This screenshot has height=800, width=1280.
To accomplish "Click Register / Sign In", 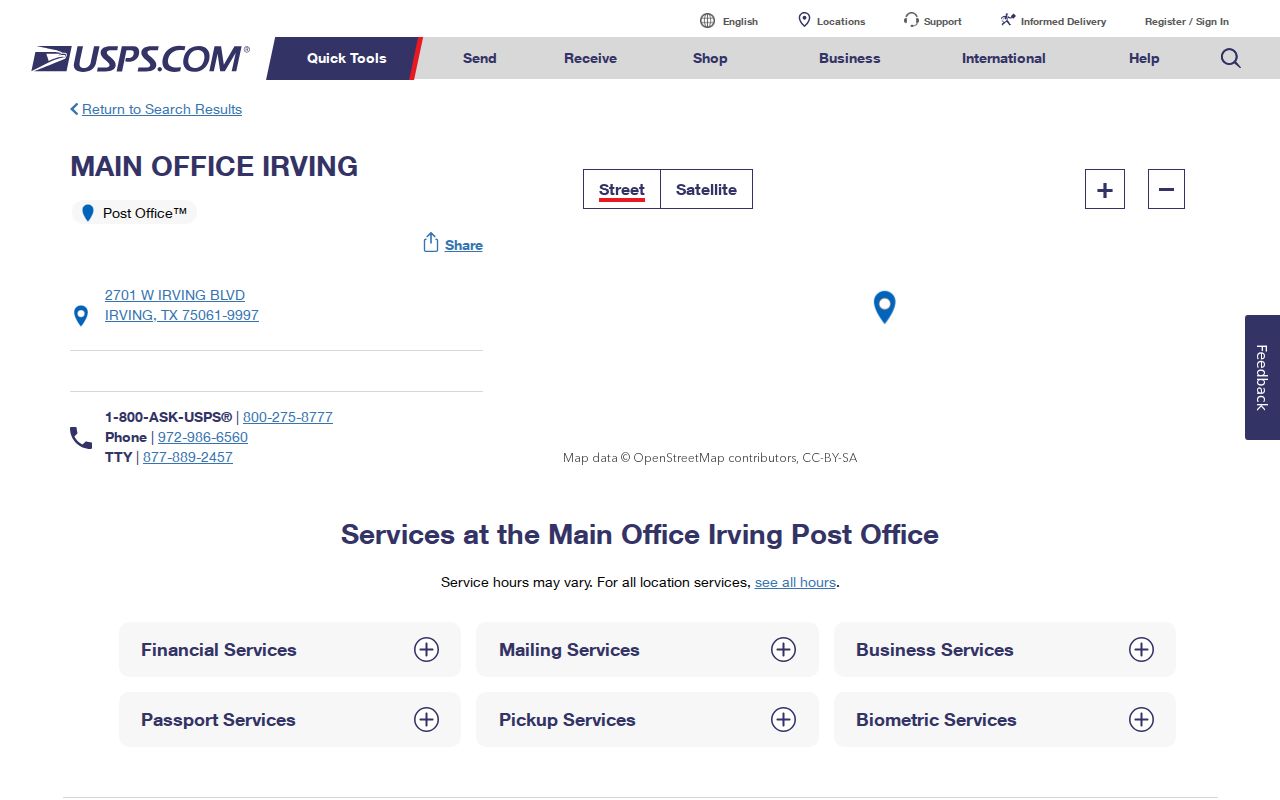I will 1187,21.
